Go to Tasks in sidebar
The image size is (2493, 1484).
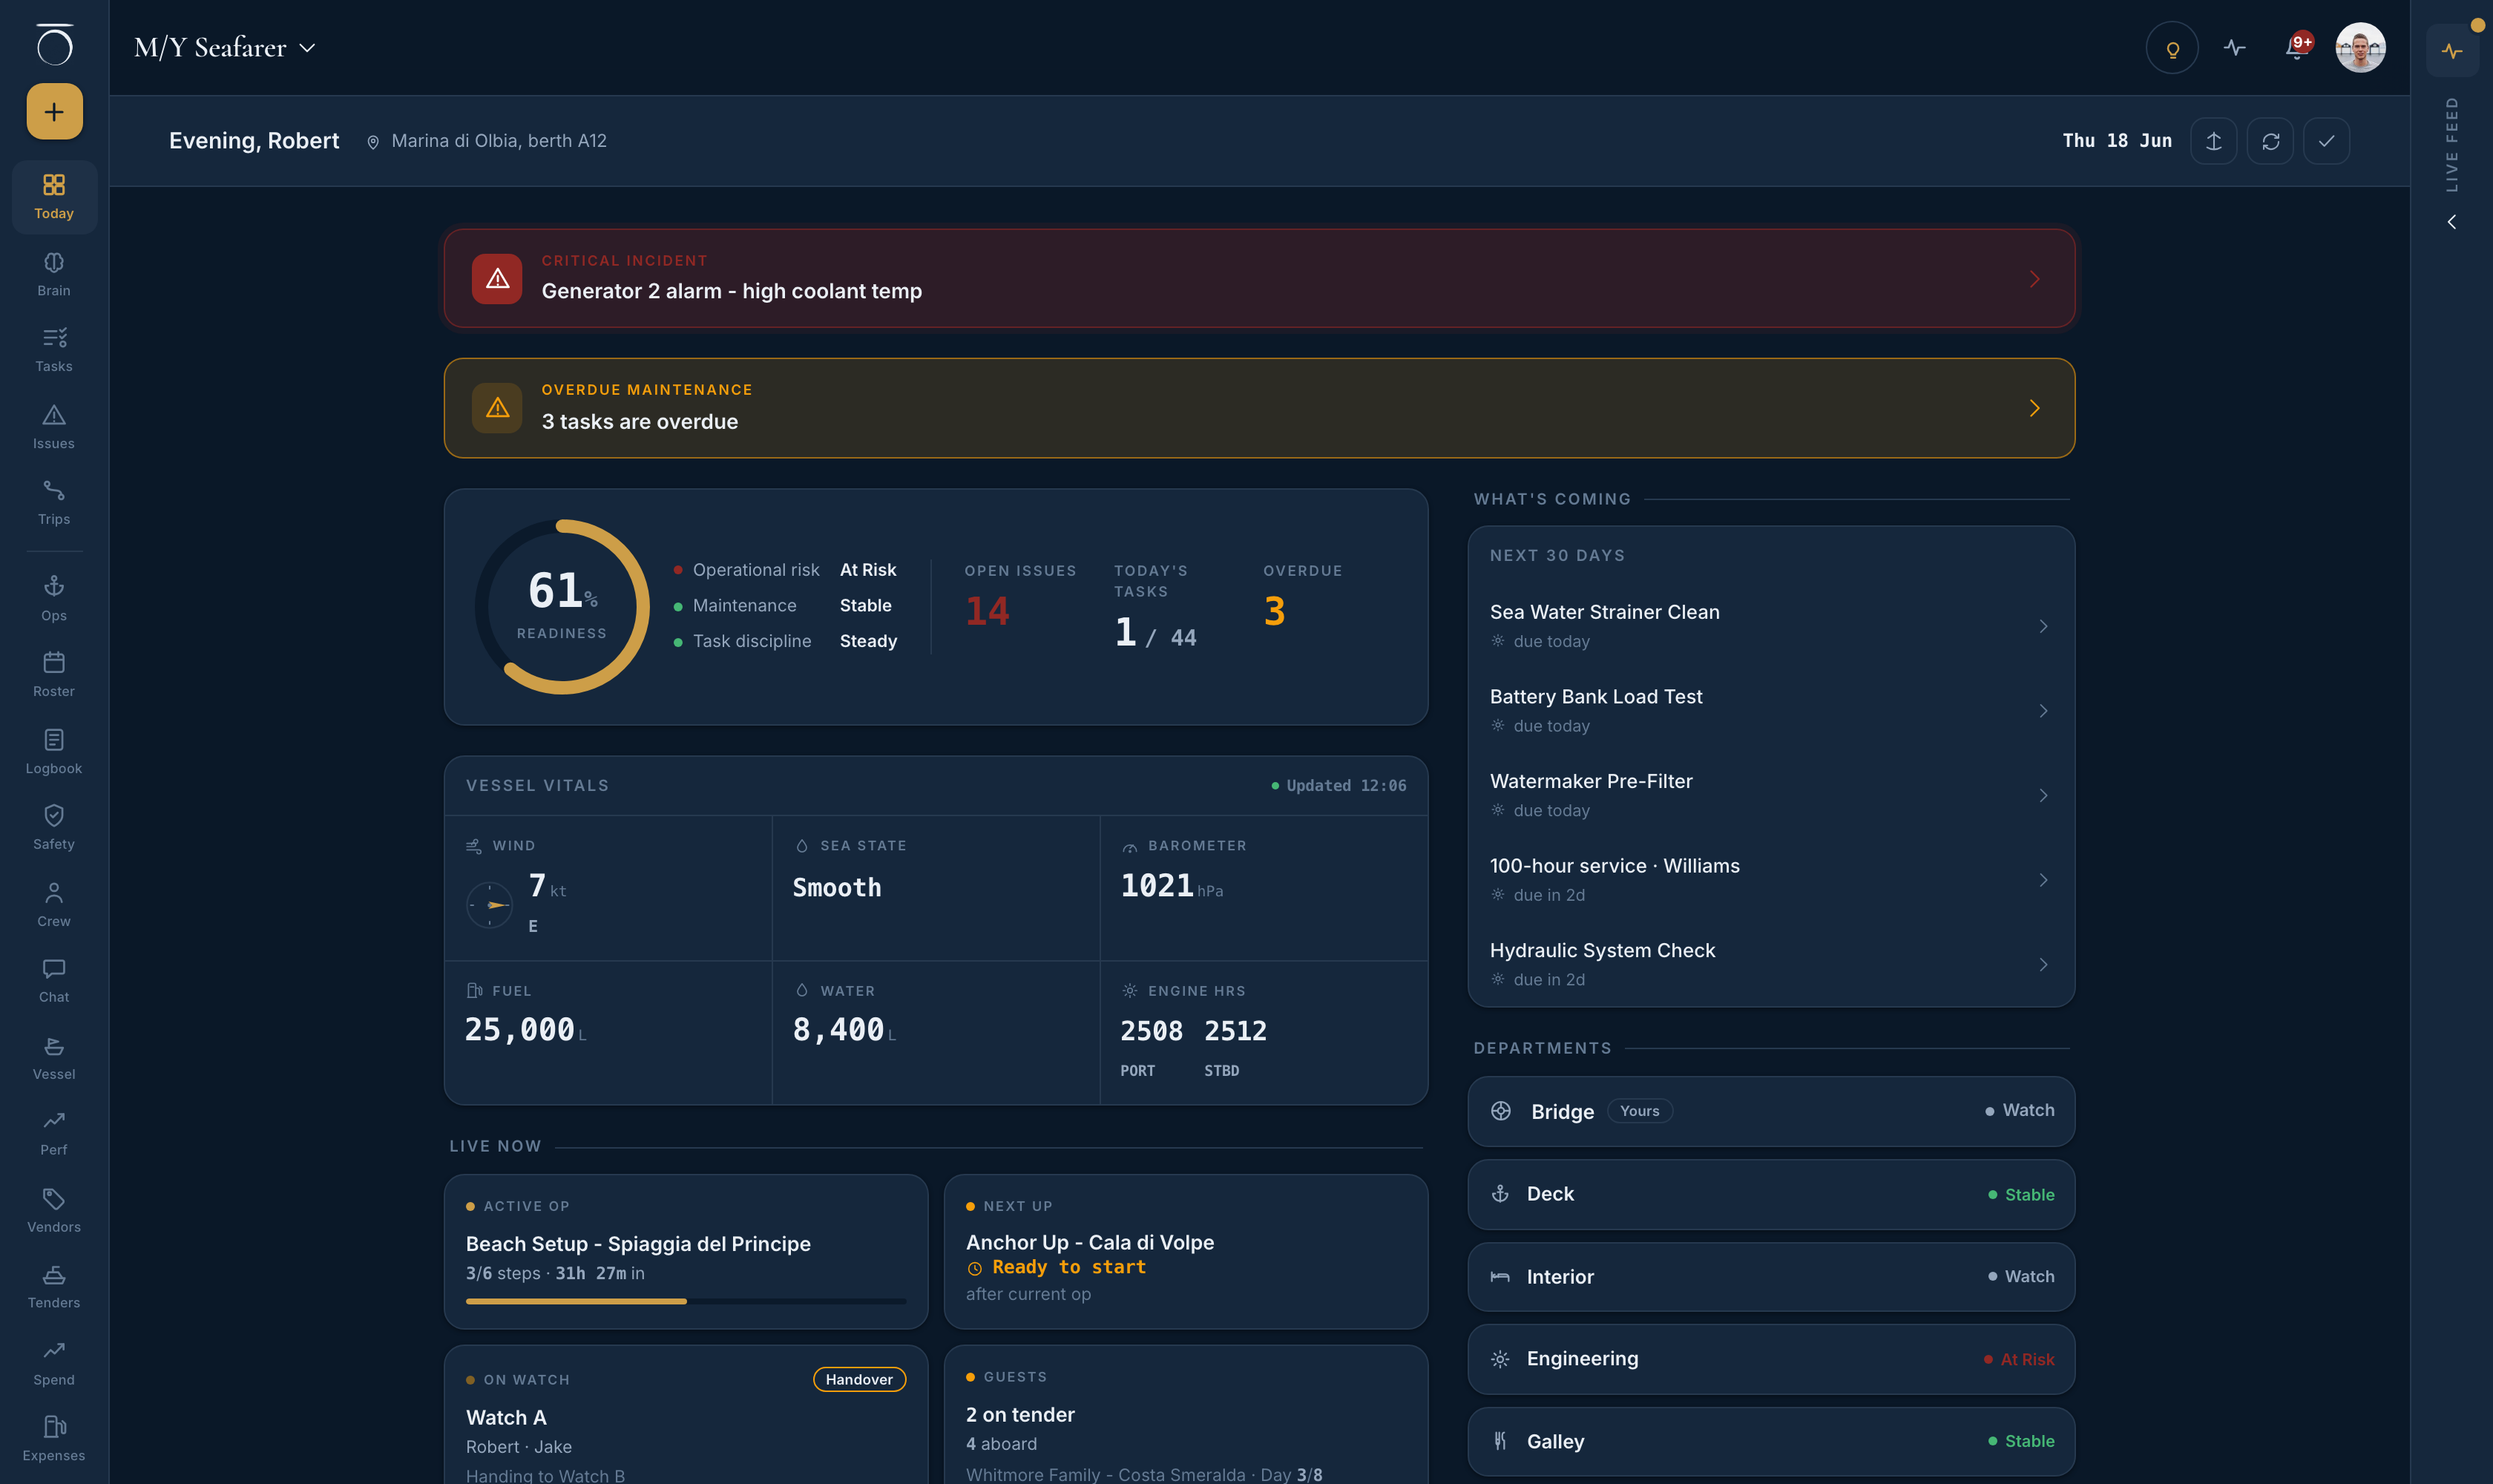[x=54, y=350]
